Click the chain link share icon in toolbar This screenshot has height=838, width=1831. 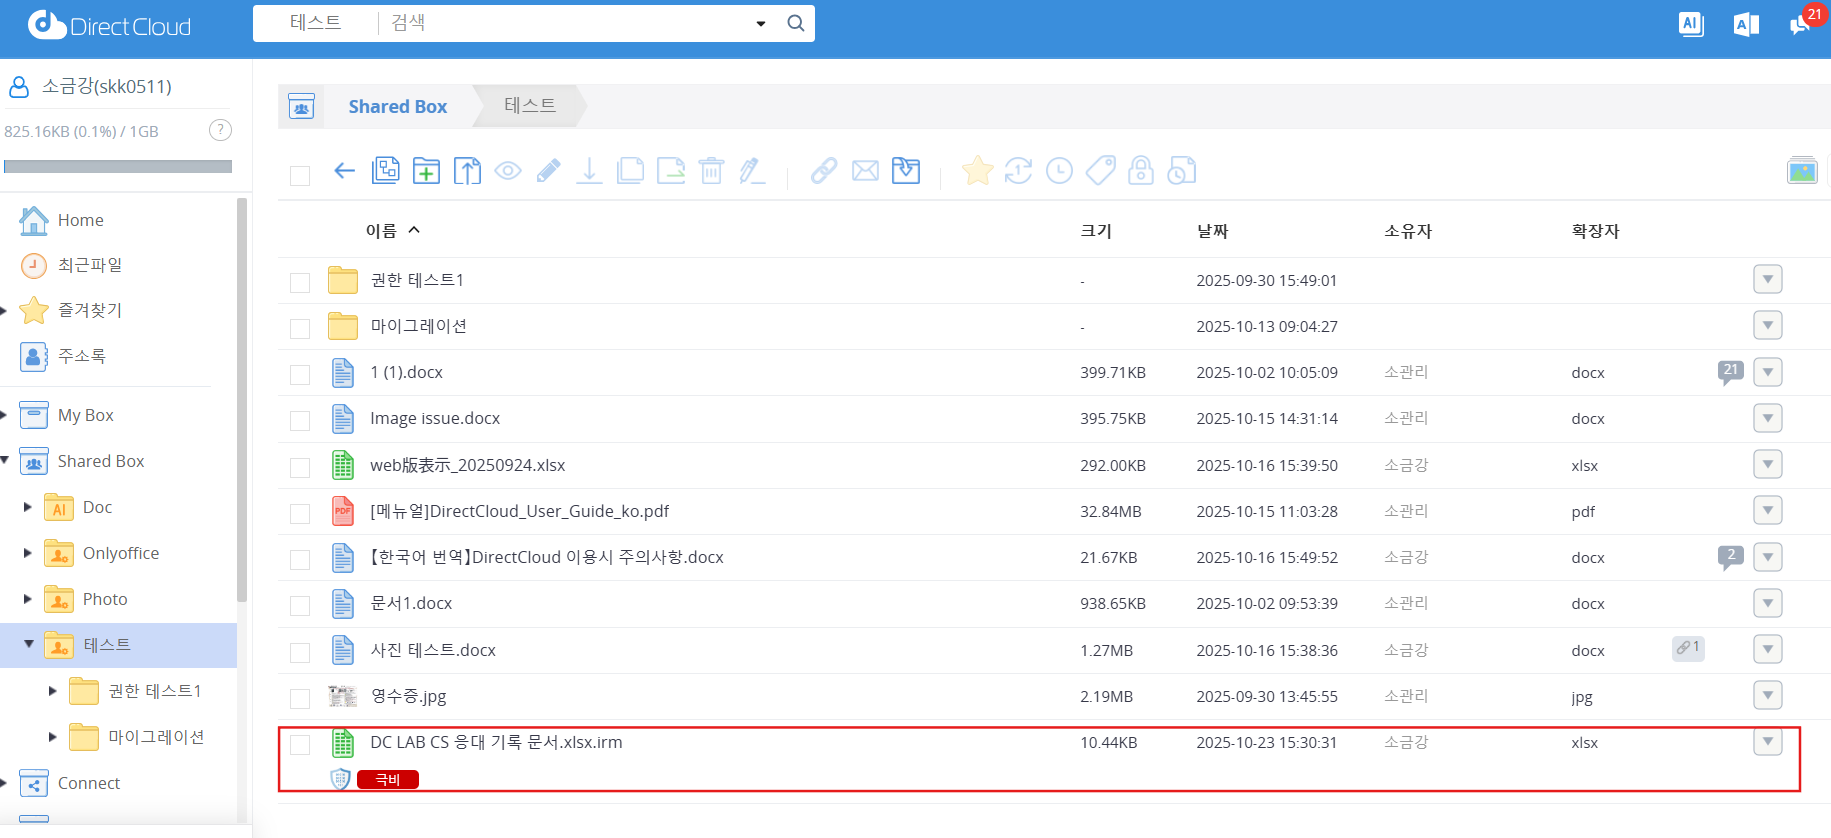824,171
